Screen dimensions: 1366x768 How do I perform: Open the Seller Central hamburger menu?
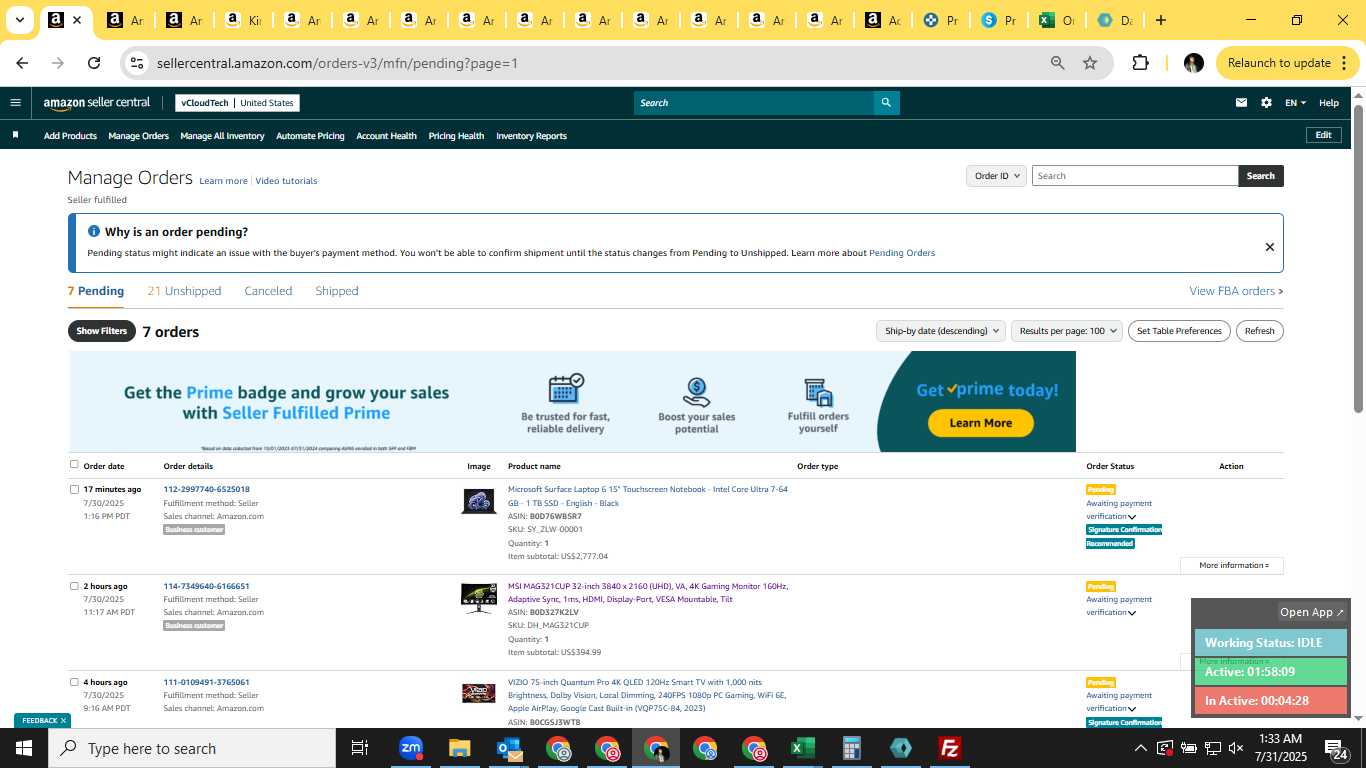tap(15, 102)
